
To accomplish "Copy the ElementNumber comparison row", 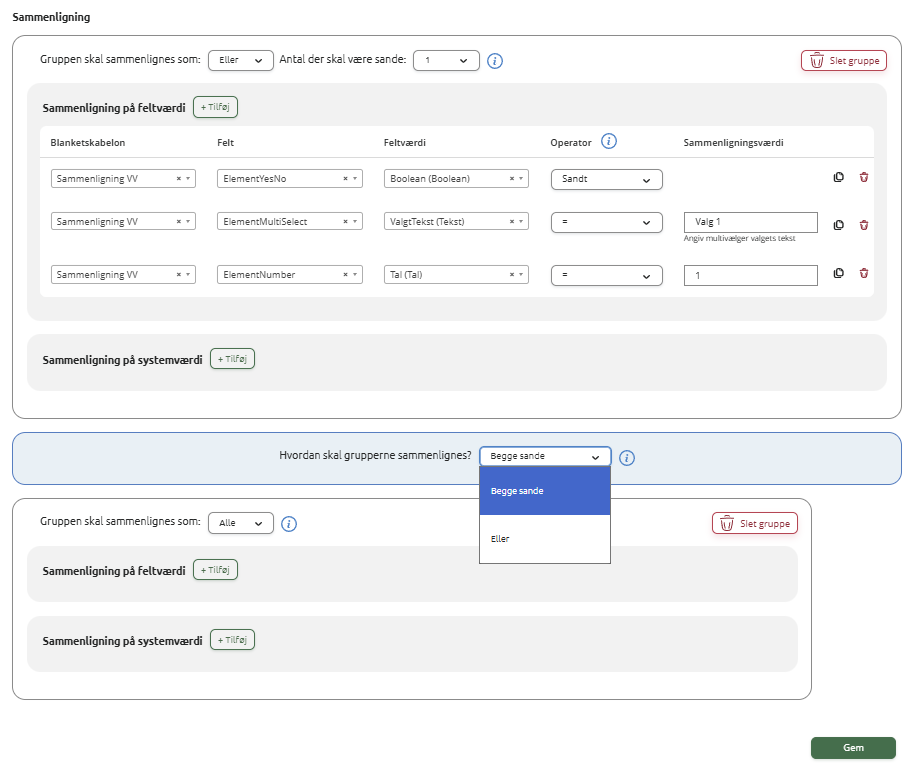I will tap(839, 273).
